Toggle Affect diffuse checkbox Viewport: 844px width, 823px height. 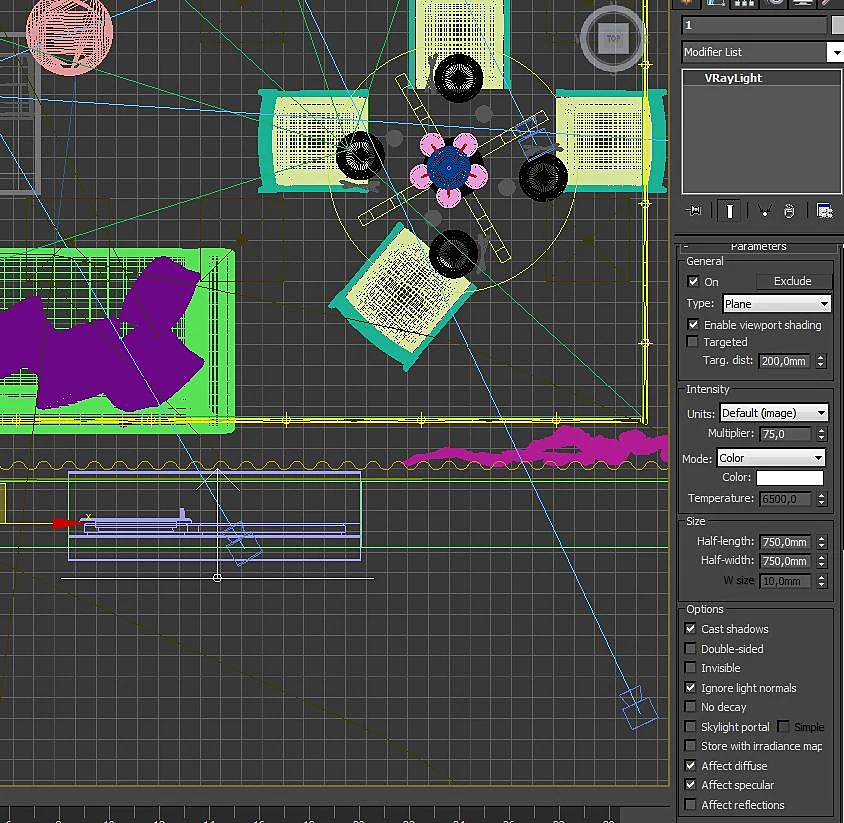coord(691,765)
